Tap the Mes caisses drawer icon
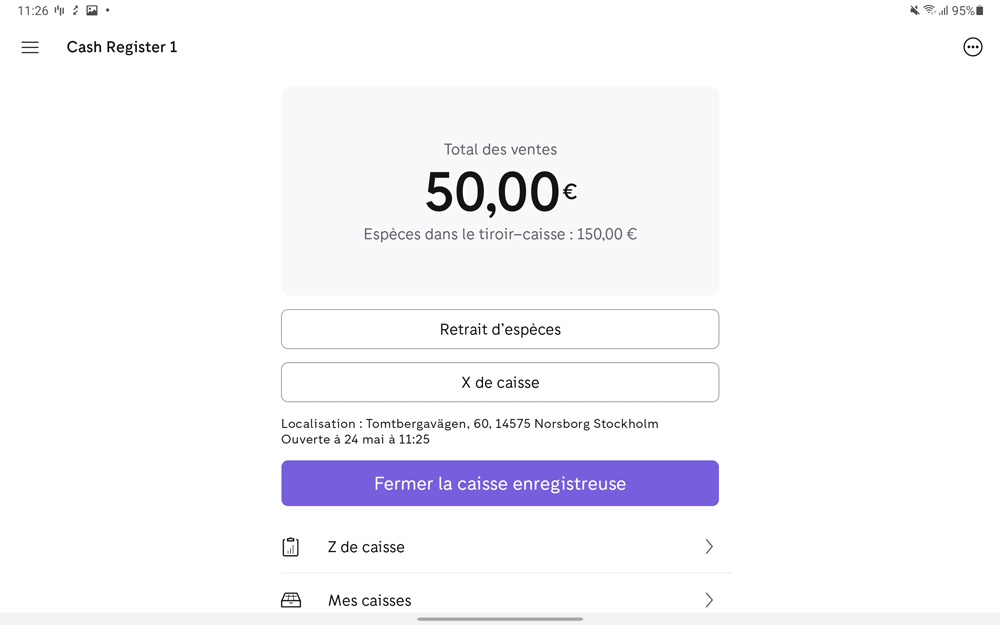This screenshot has height=625, width=1000. [291, 600]
